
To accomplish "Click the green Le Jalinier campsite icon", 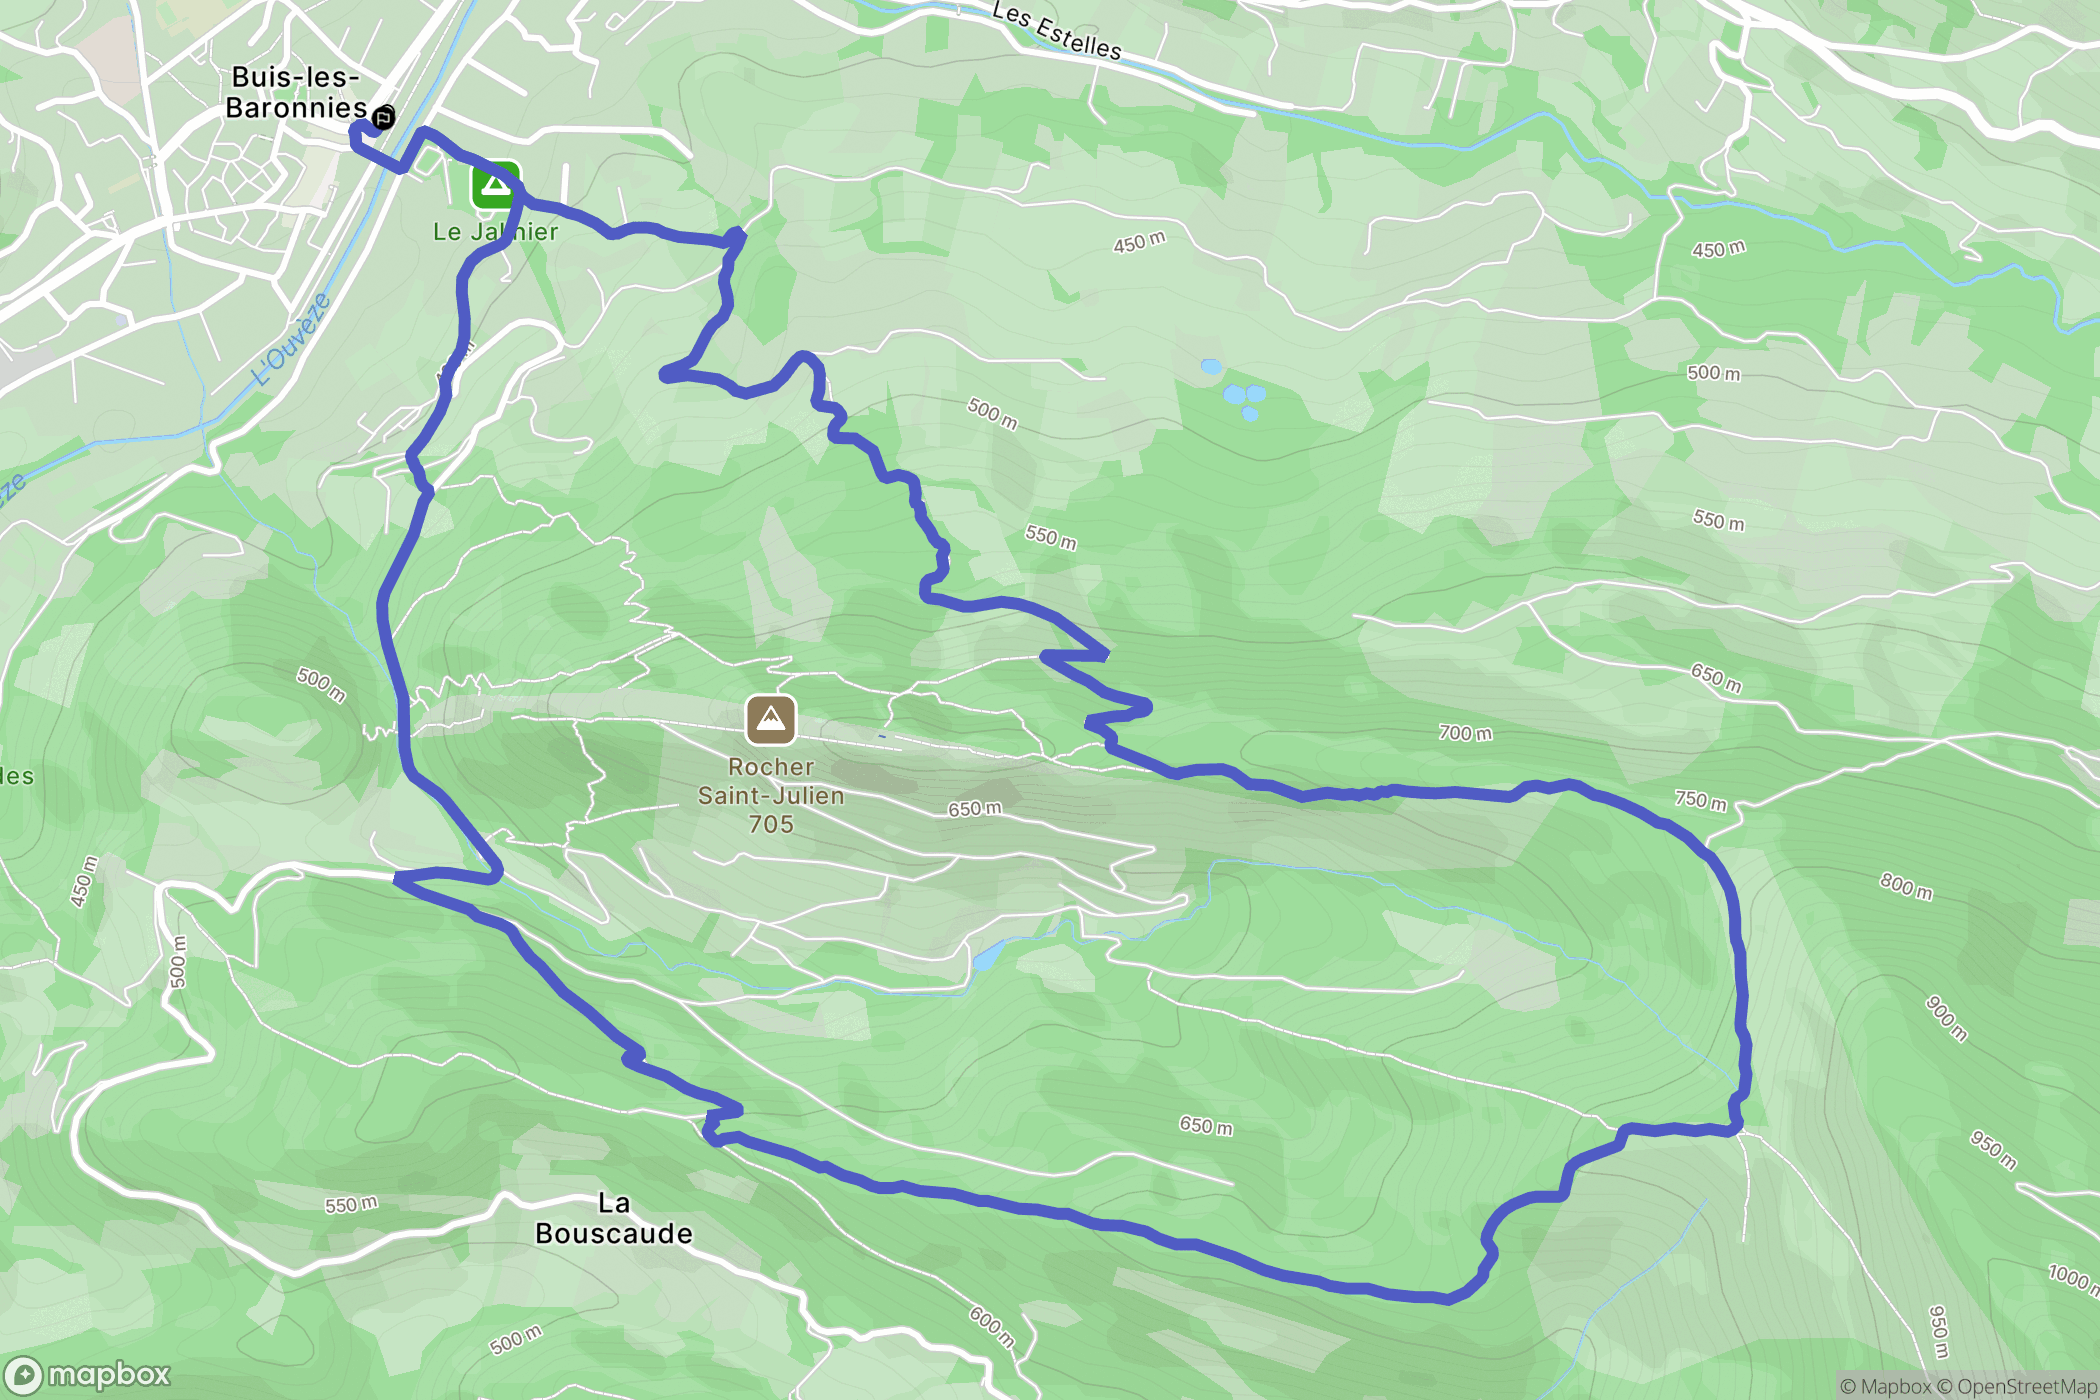I will click(x=495, y=186).
